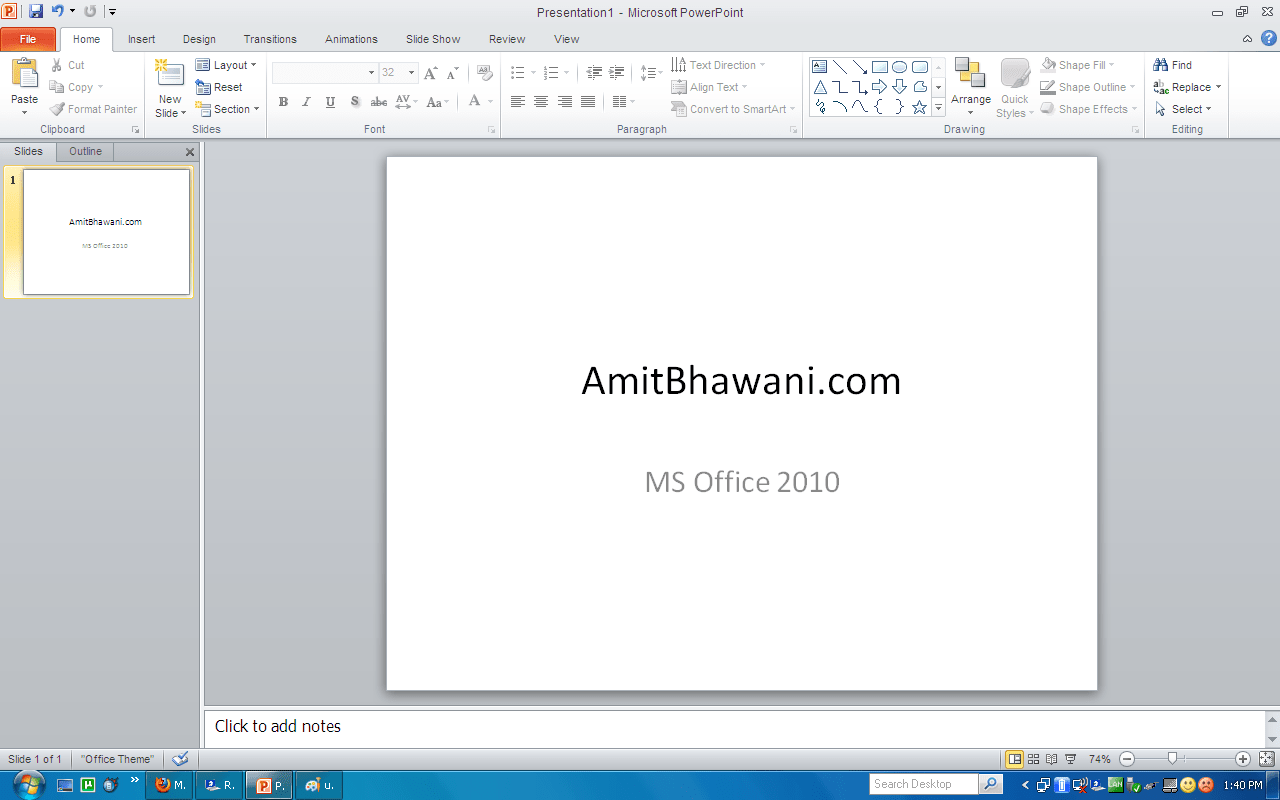
Task: Apply text Shadow effect
Action: coord(354,101)
